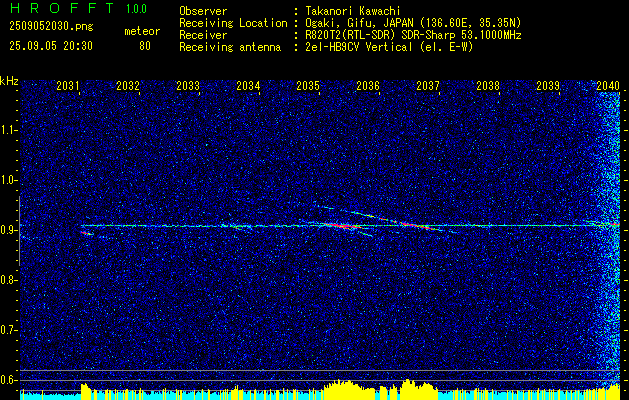Click the Observer name Takanori Kawachi

click(351, 11)
